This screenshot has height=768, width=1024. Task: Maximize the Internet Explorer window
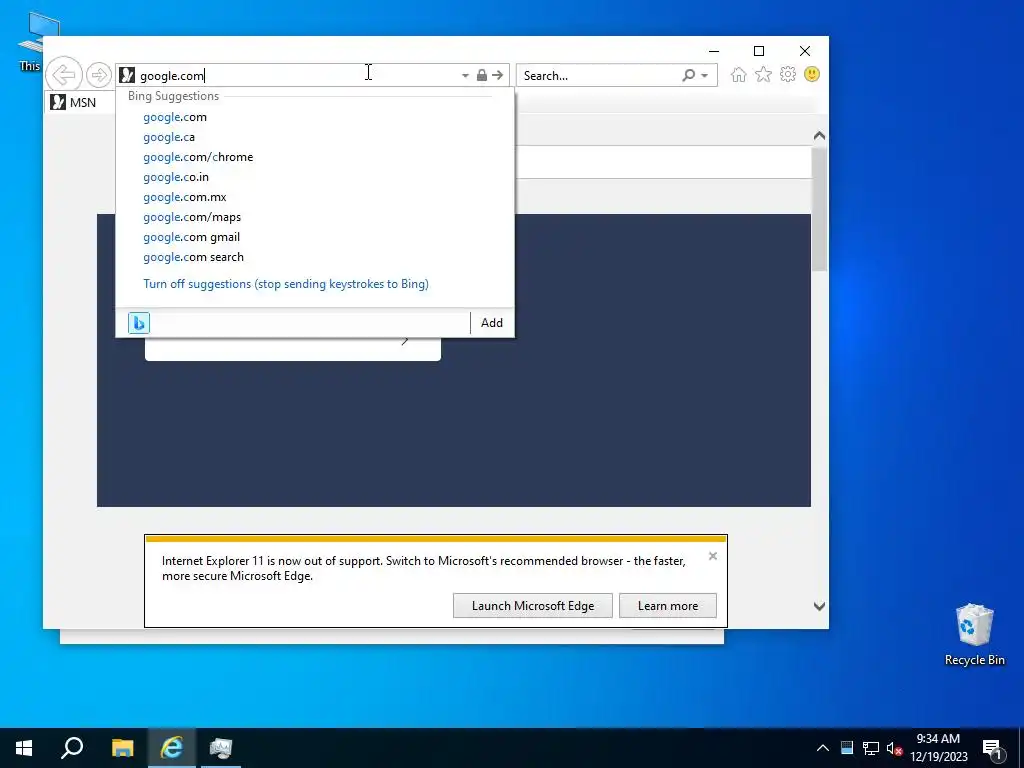[x=759, y=51]
